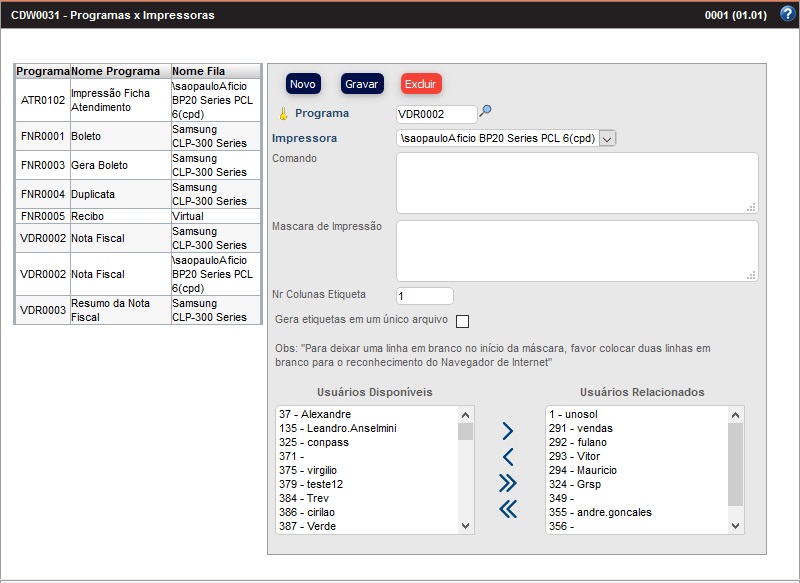Image resolution: width=800 pixels, height=583 pixels.
Task: Click the red Excluir button
Action: click(421, 84)
